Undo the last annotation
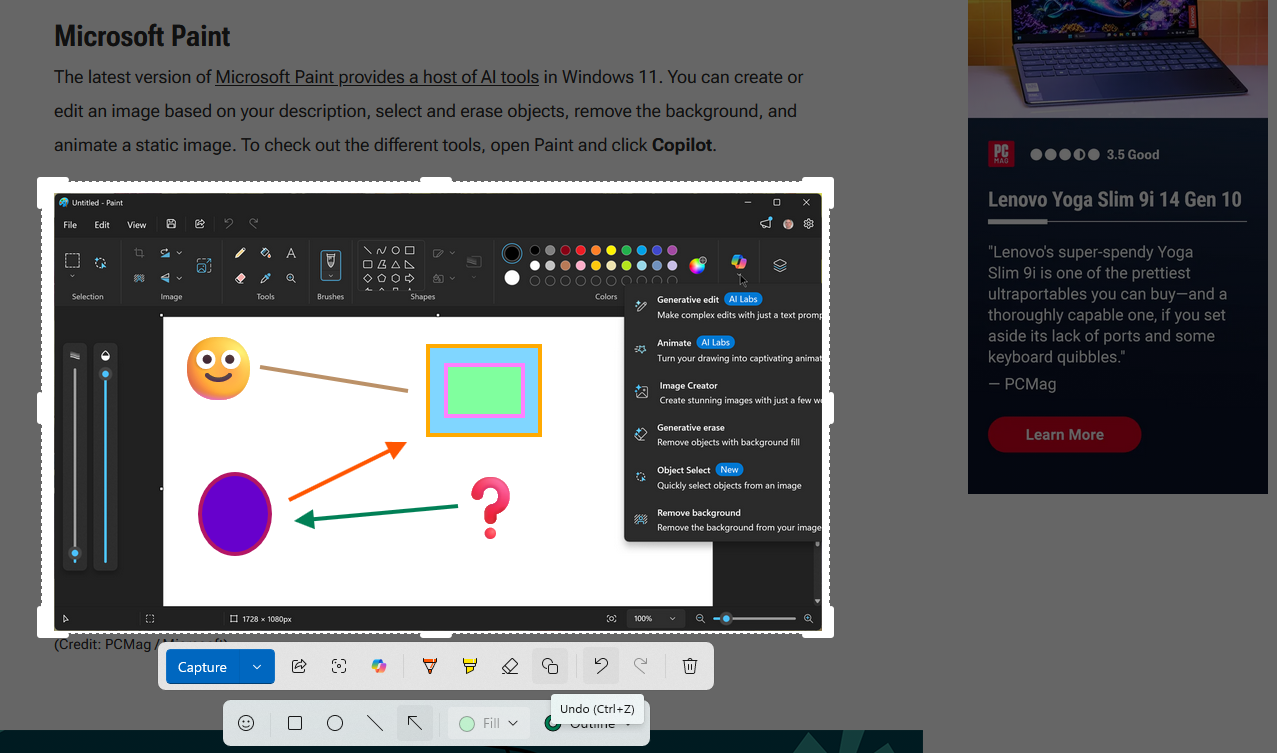This screenshot has width=1277, height=753. [601, 666]
